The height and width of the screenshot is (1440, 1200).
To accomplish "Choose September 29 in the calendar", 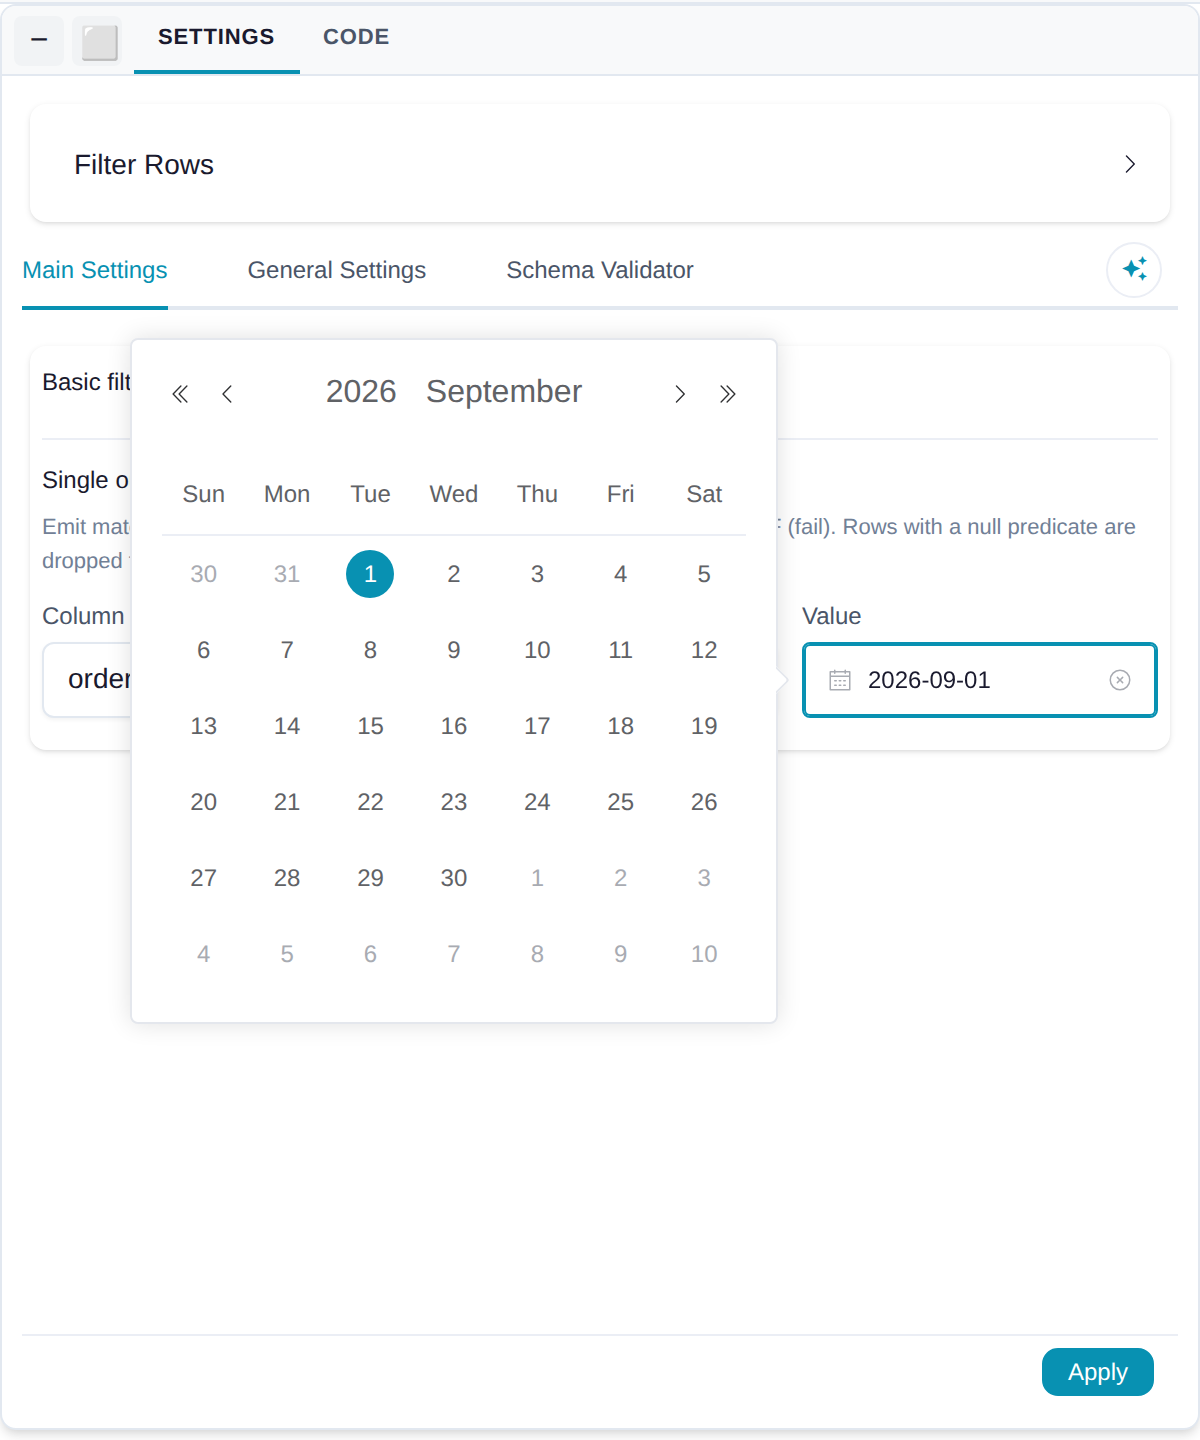I will (x=370, y=878).
